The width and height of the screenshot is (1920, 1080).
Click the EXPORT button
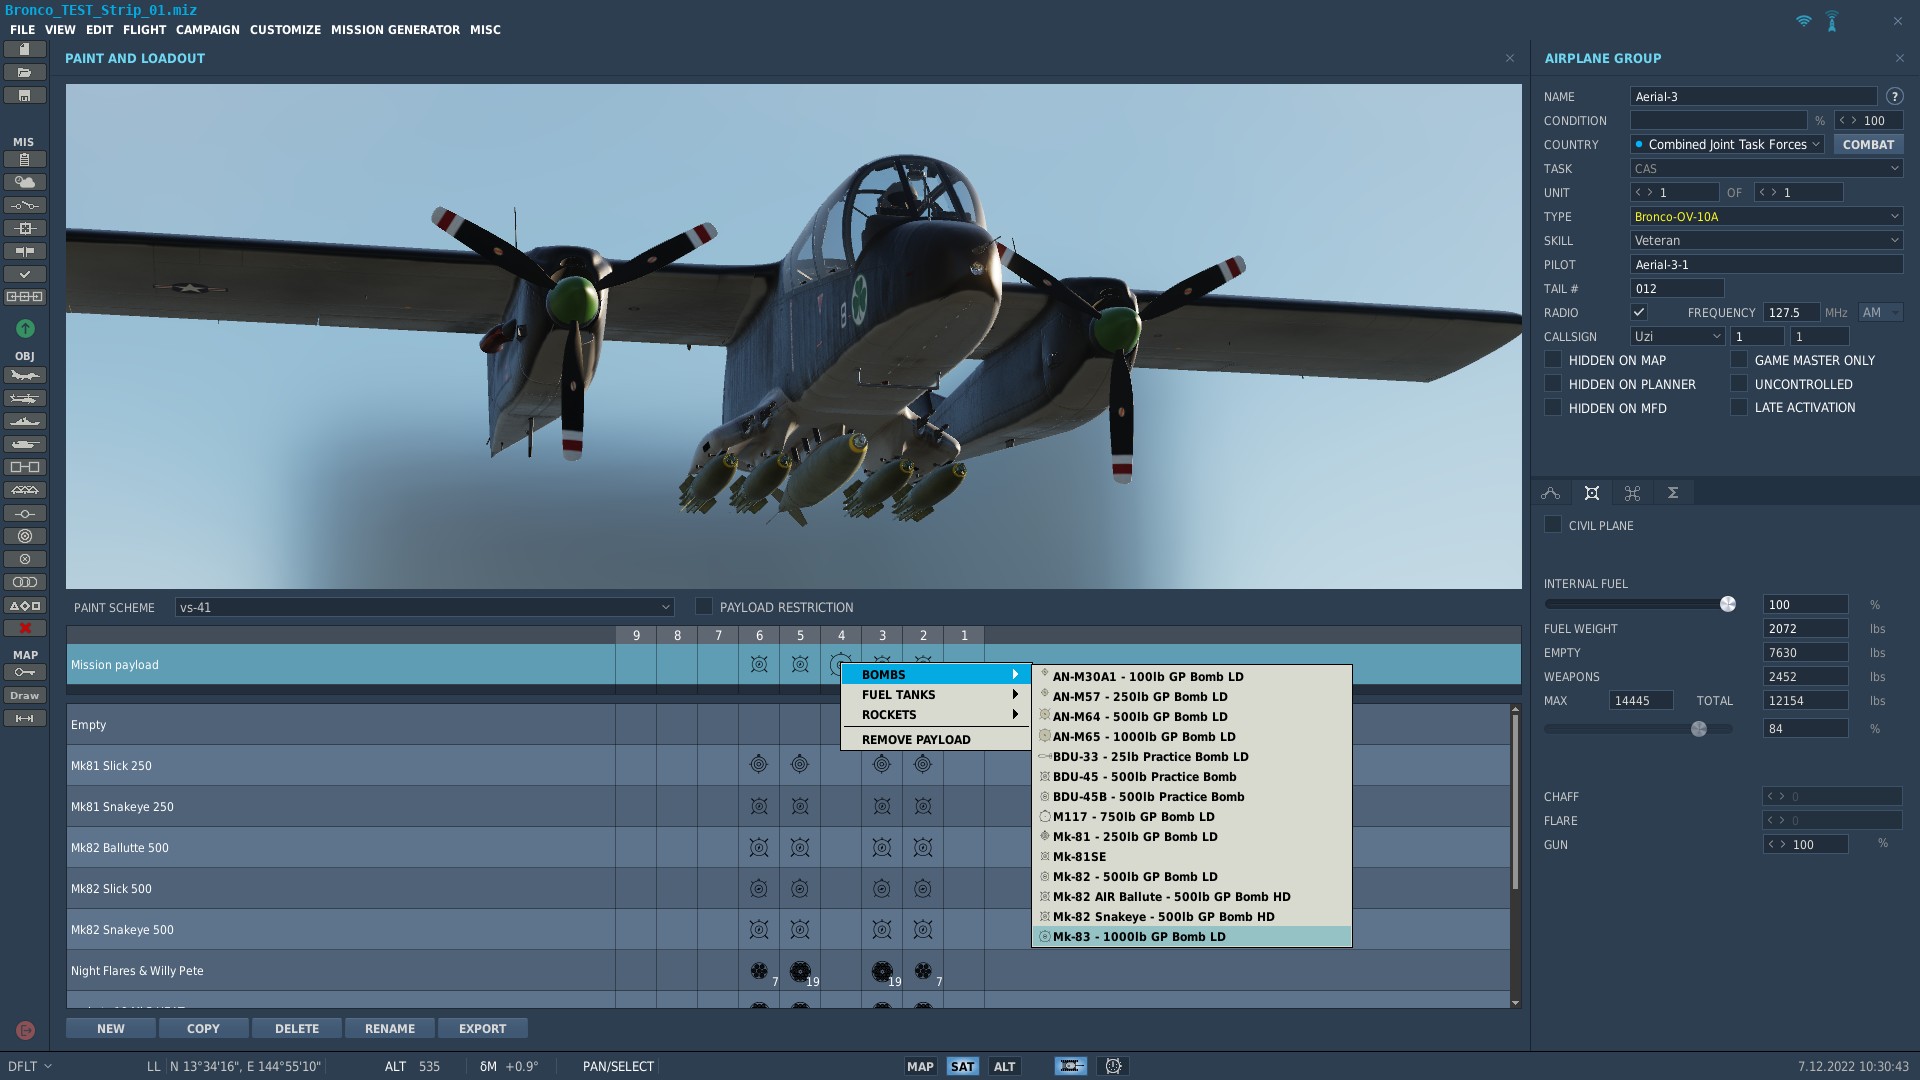[x=482, y=1028]
